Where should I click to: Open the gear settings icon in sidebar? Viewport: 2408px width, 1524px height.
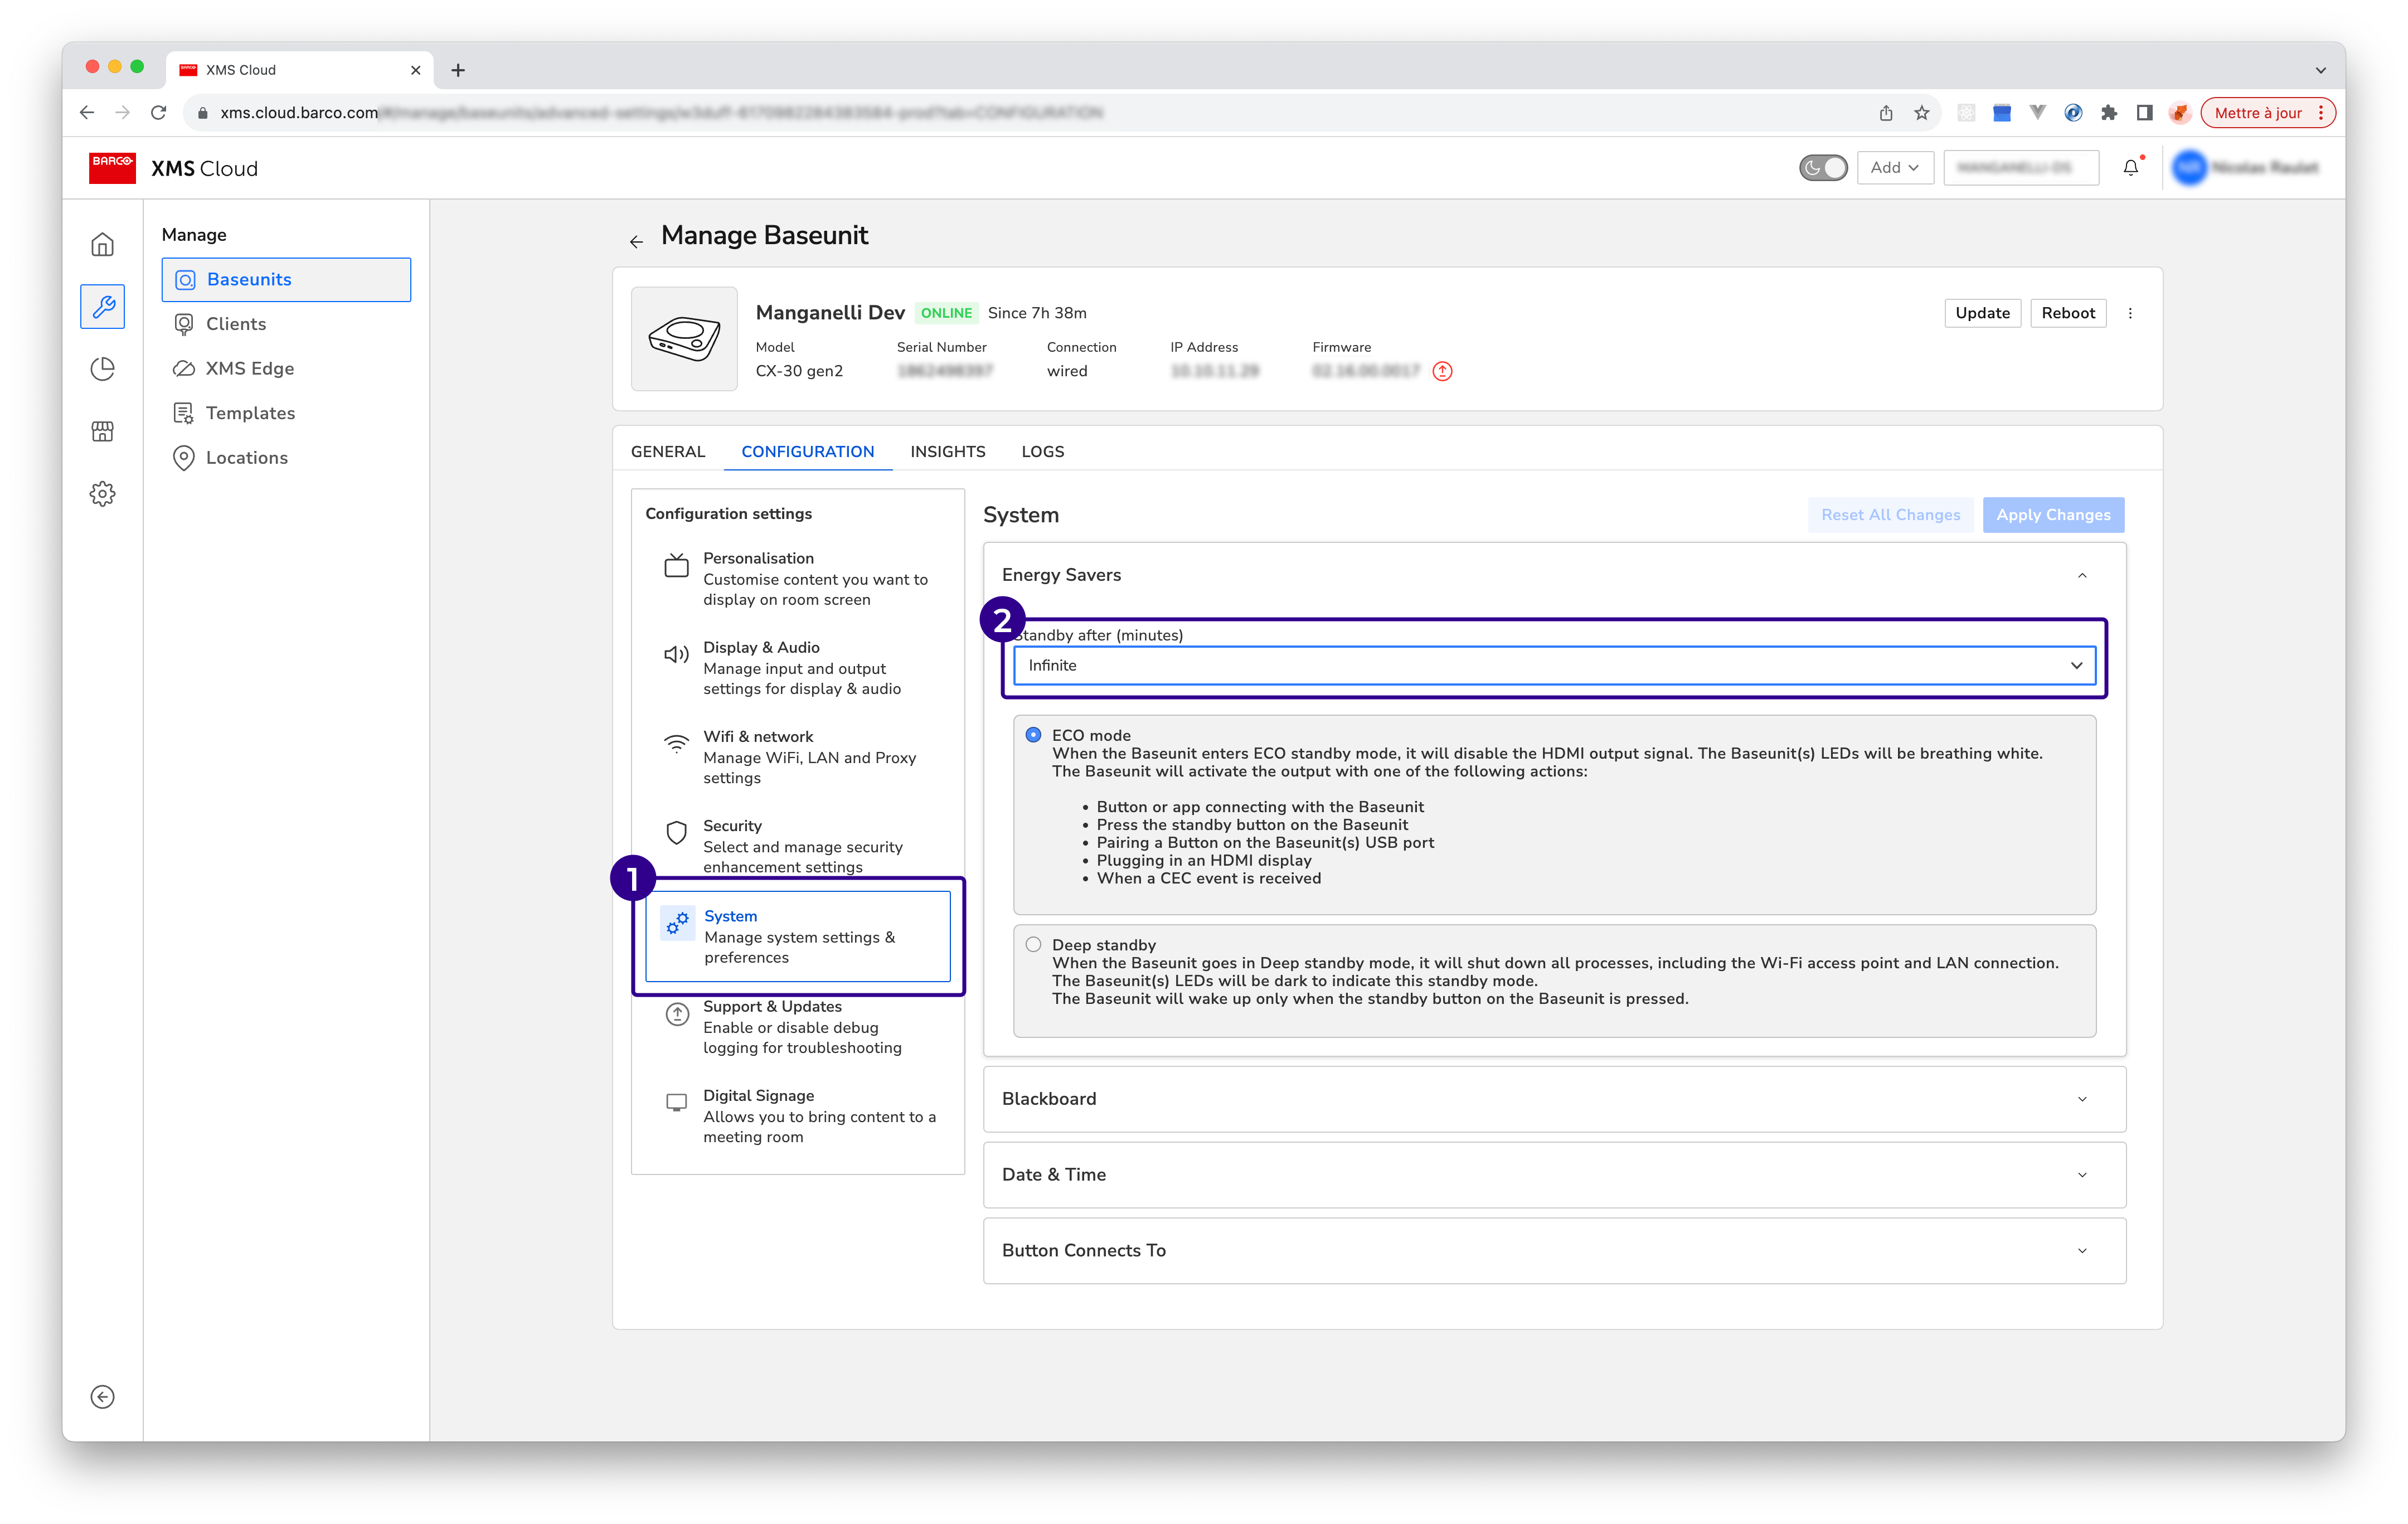(x=102, y=494)
